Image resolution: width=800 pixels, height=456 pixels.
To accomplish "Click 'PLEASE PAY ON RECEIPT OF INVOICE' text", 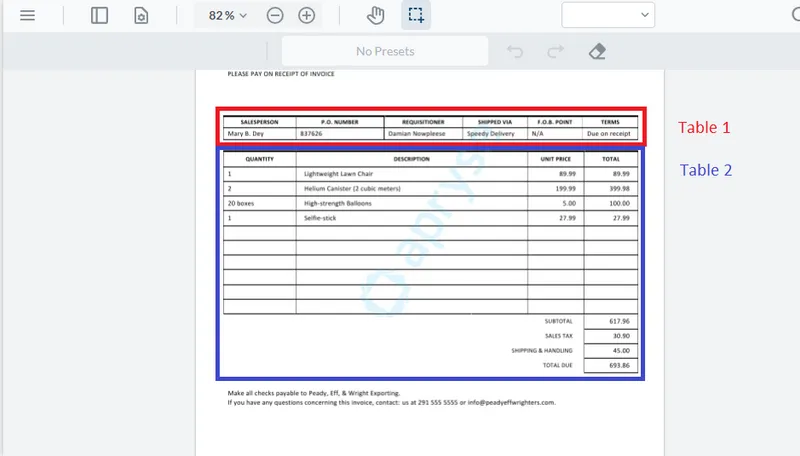I will (281, 74).
